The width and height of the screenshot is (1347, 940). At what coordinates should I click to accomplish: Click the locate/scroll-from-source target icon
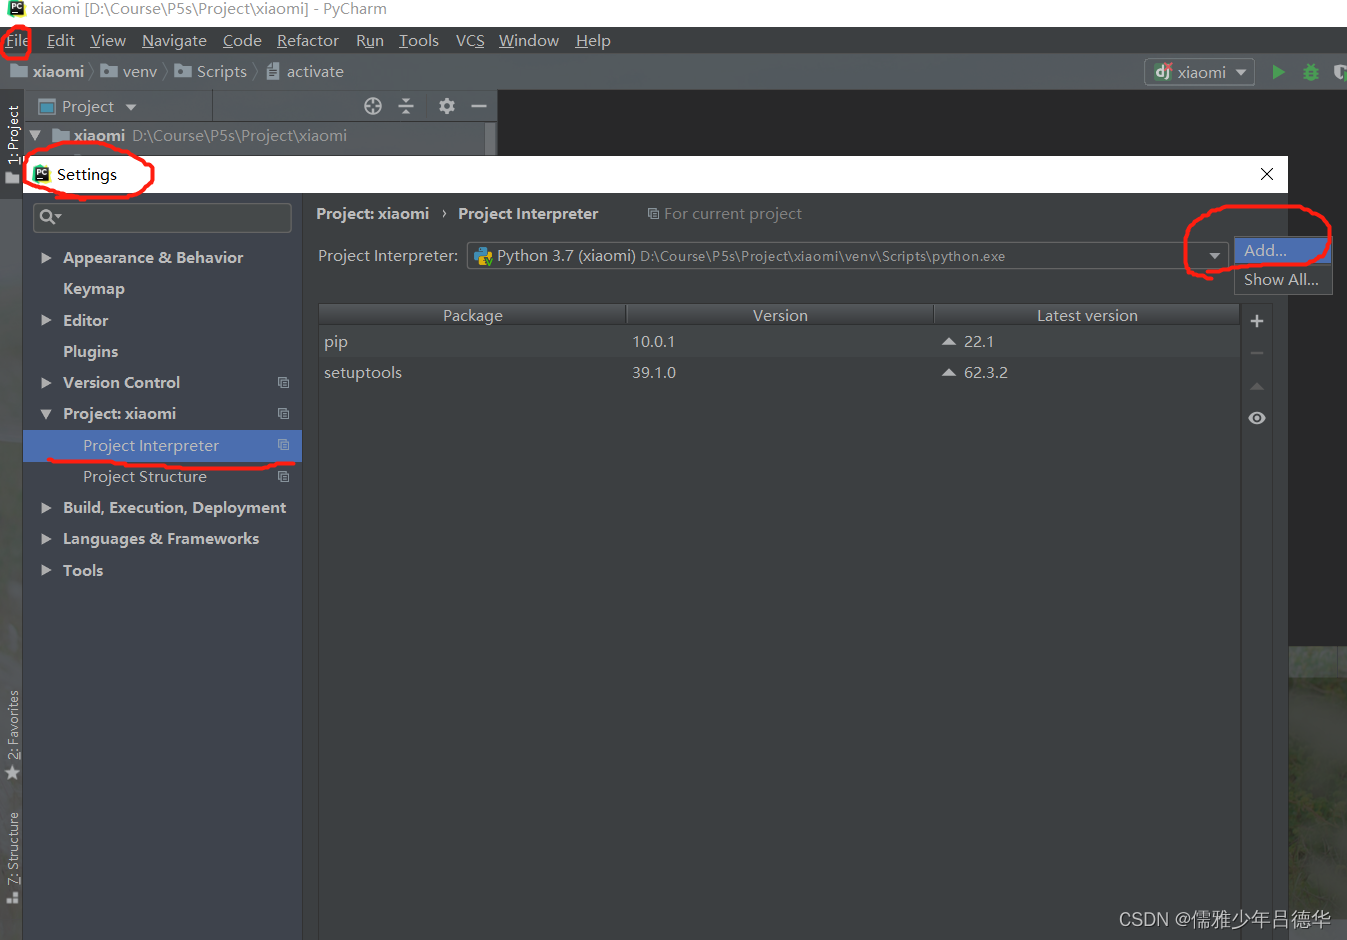click(x=373, y=106)
